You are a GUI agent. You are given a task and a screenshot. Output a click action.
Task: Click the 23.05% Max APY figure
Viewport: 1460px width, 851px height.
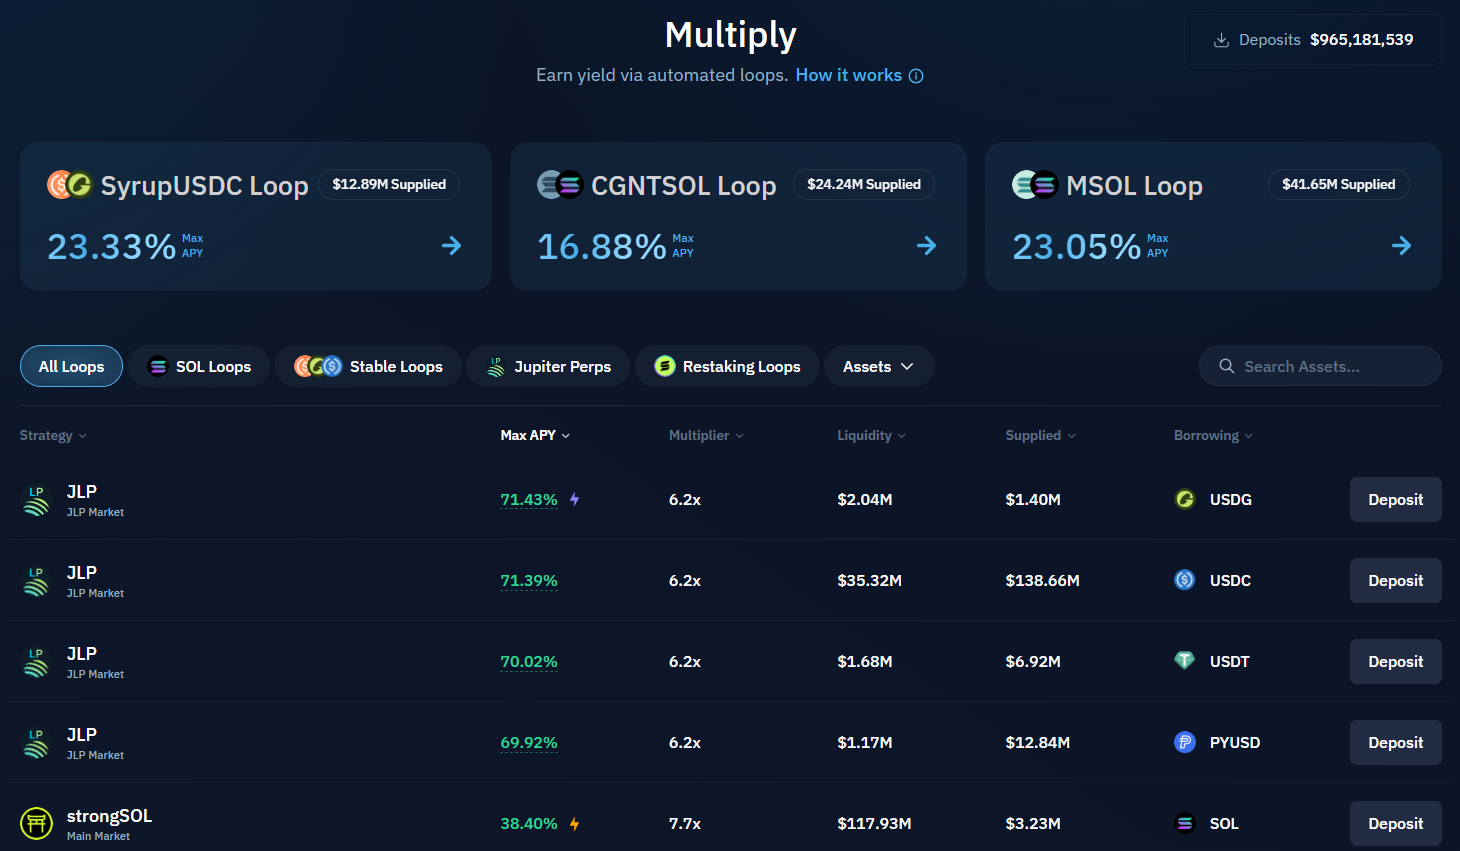[x=1077, y=247]
